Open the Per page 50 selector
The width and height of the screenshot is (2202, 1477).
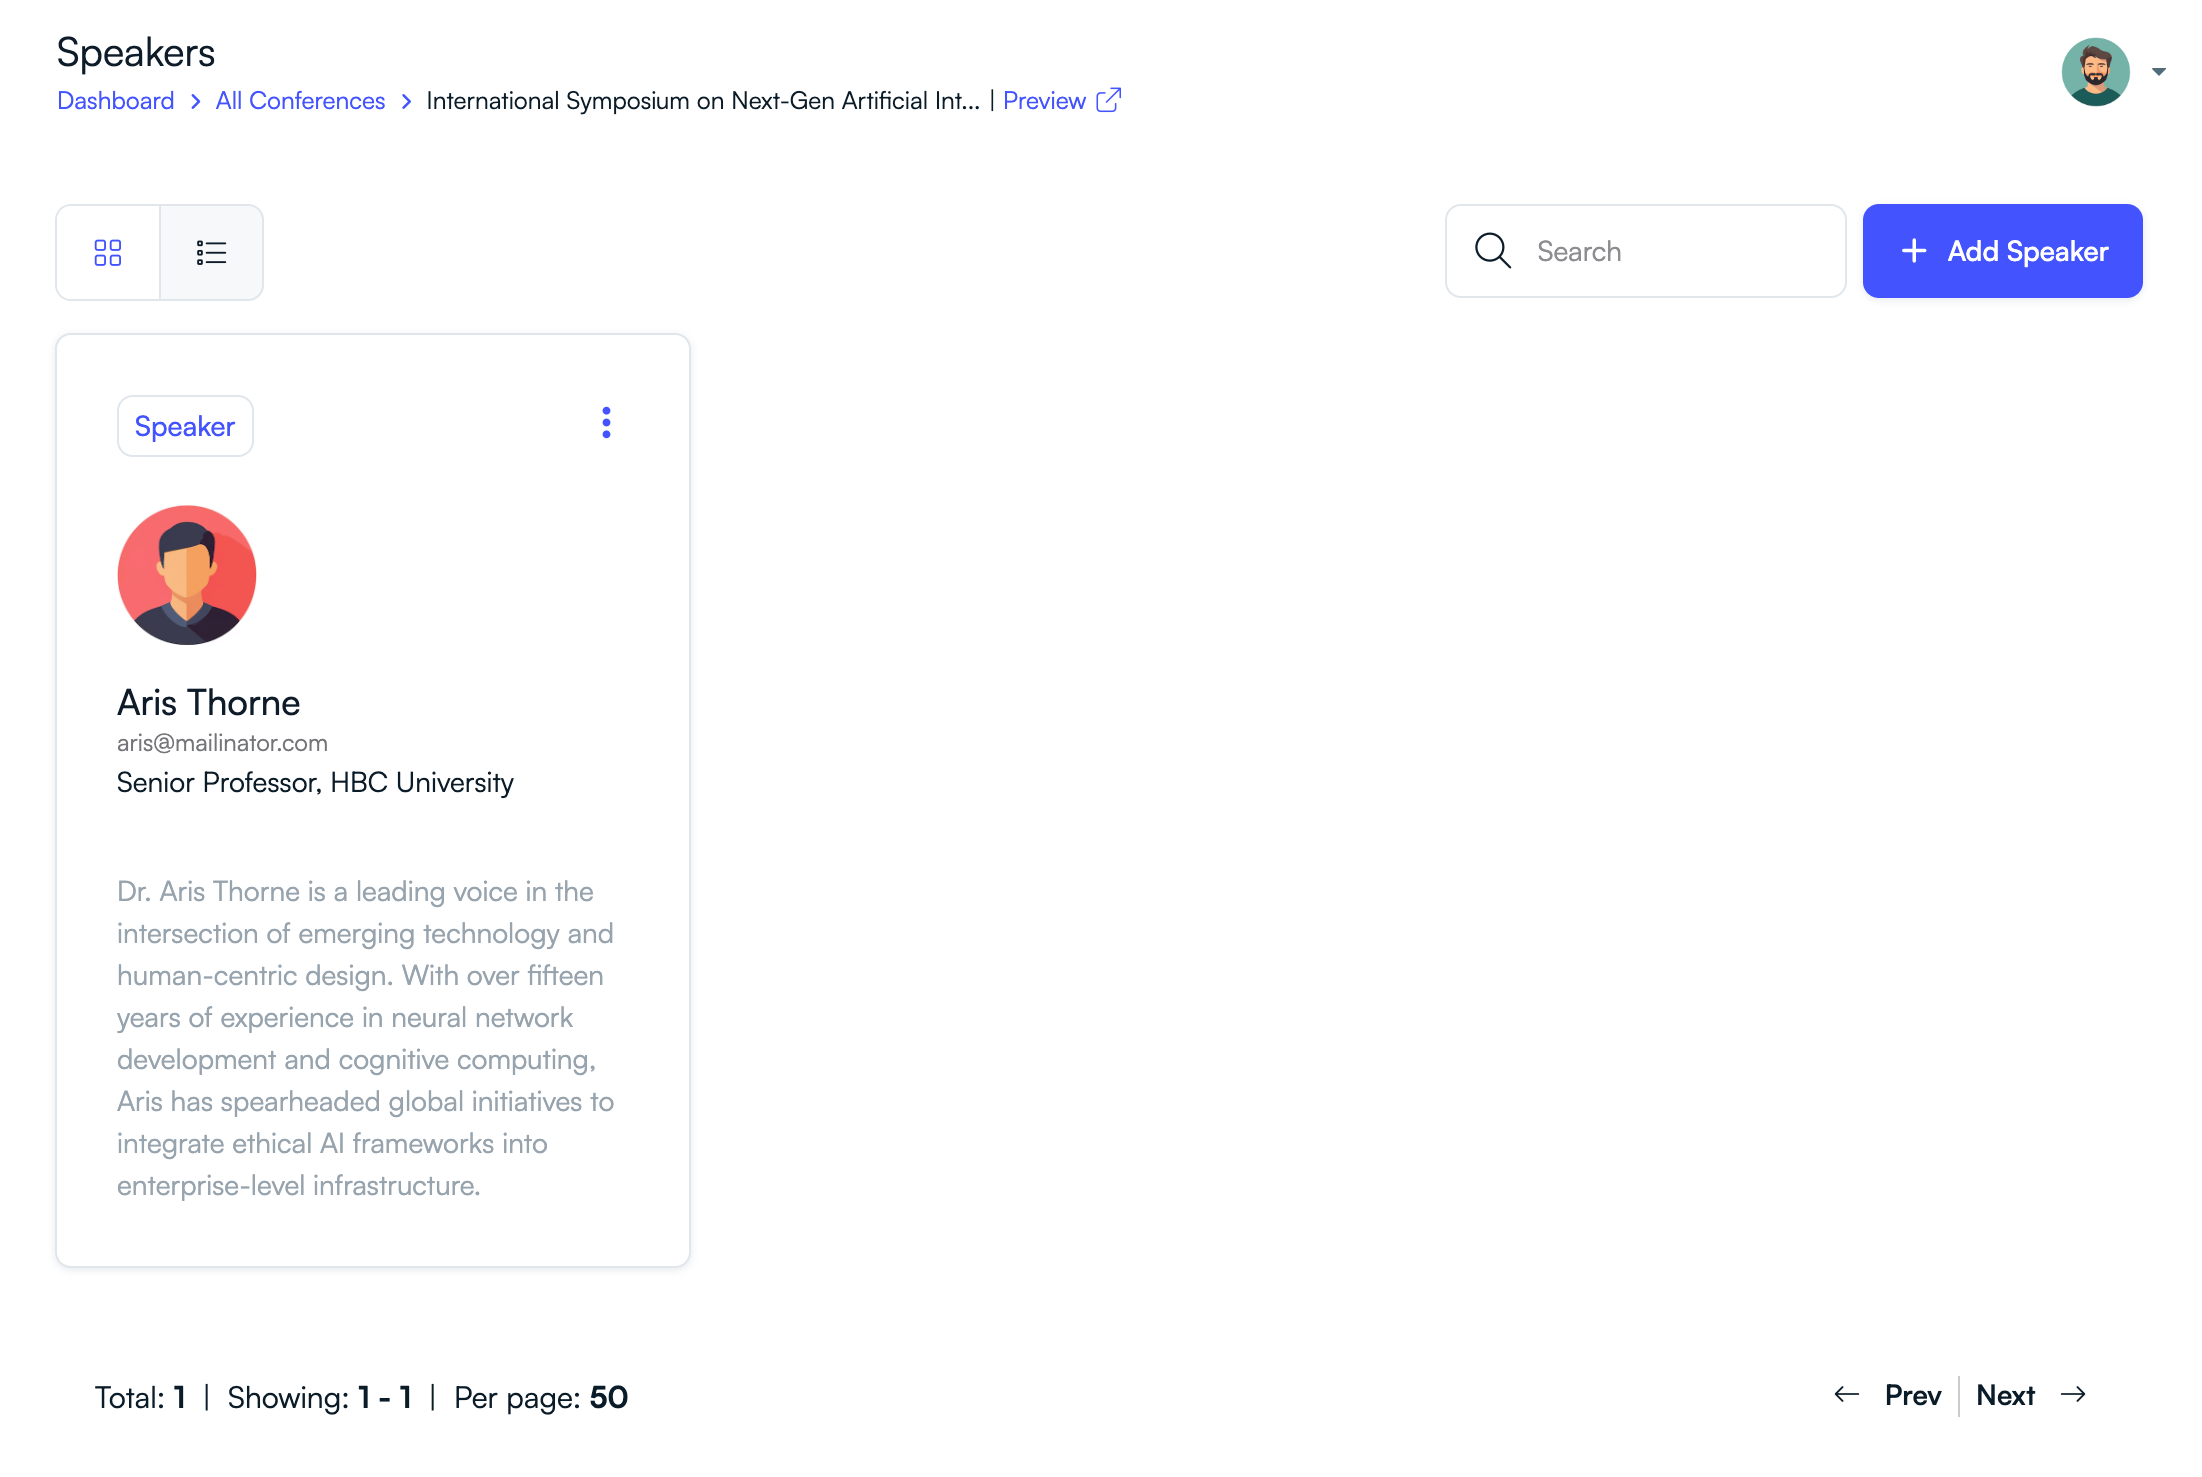click(608, 1397)
